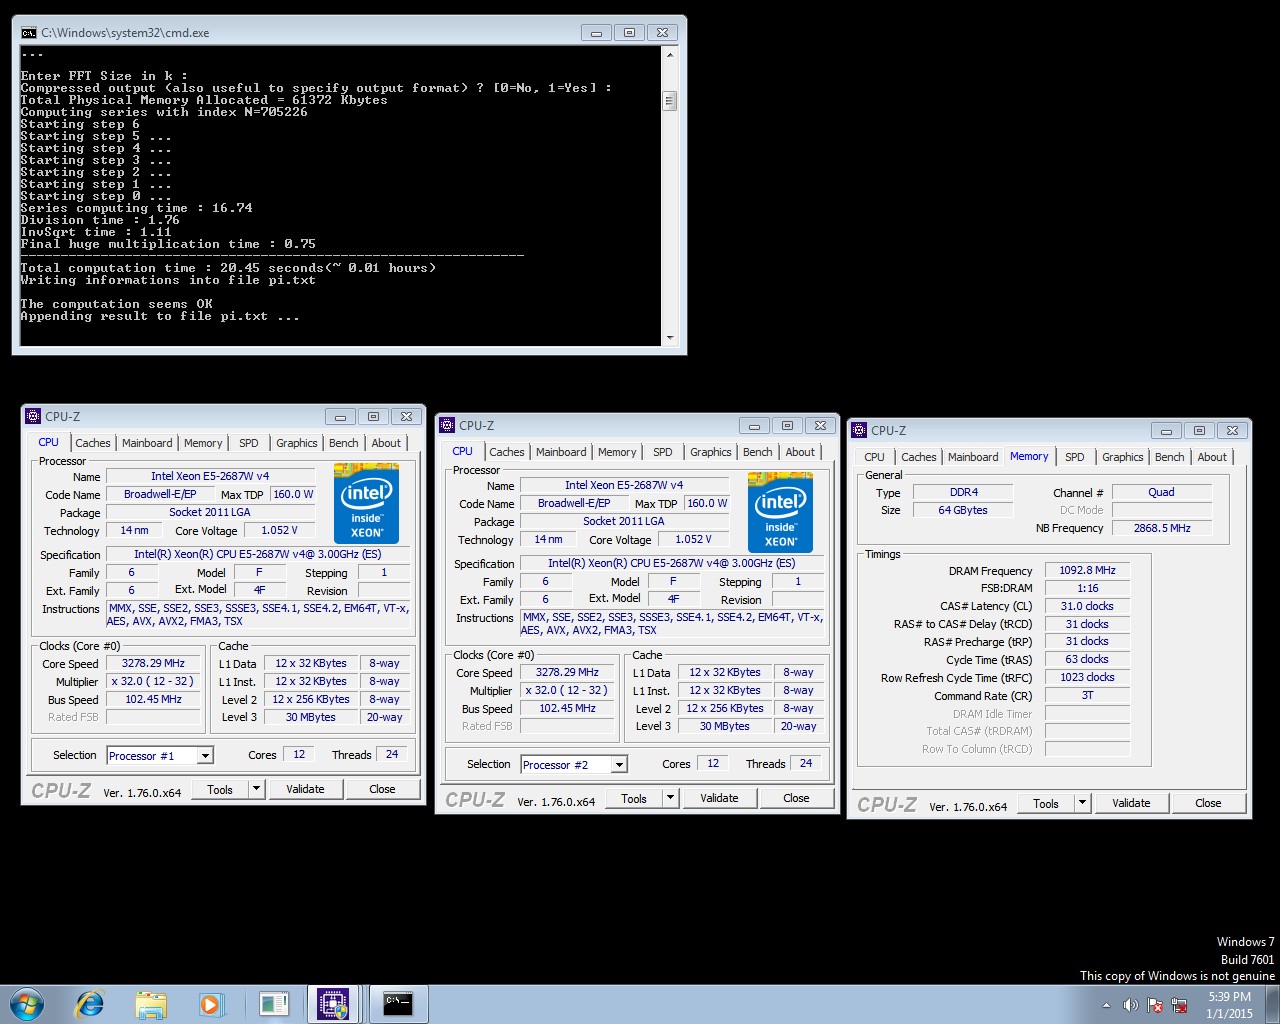This screenshot has height=1024, width=1280.
Task: Open Graphics tab in Processor #2 window
Action: click(711, 452)
